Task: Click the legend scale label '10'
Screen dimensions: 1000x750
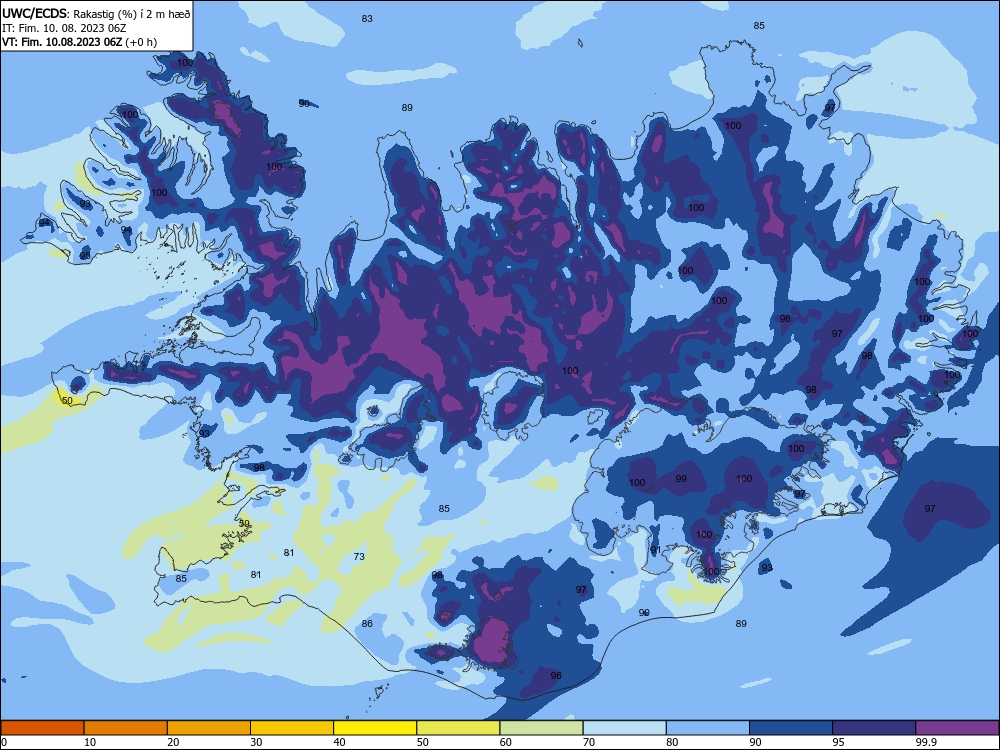Action: (90, 742)
